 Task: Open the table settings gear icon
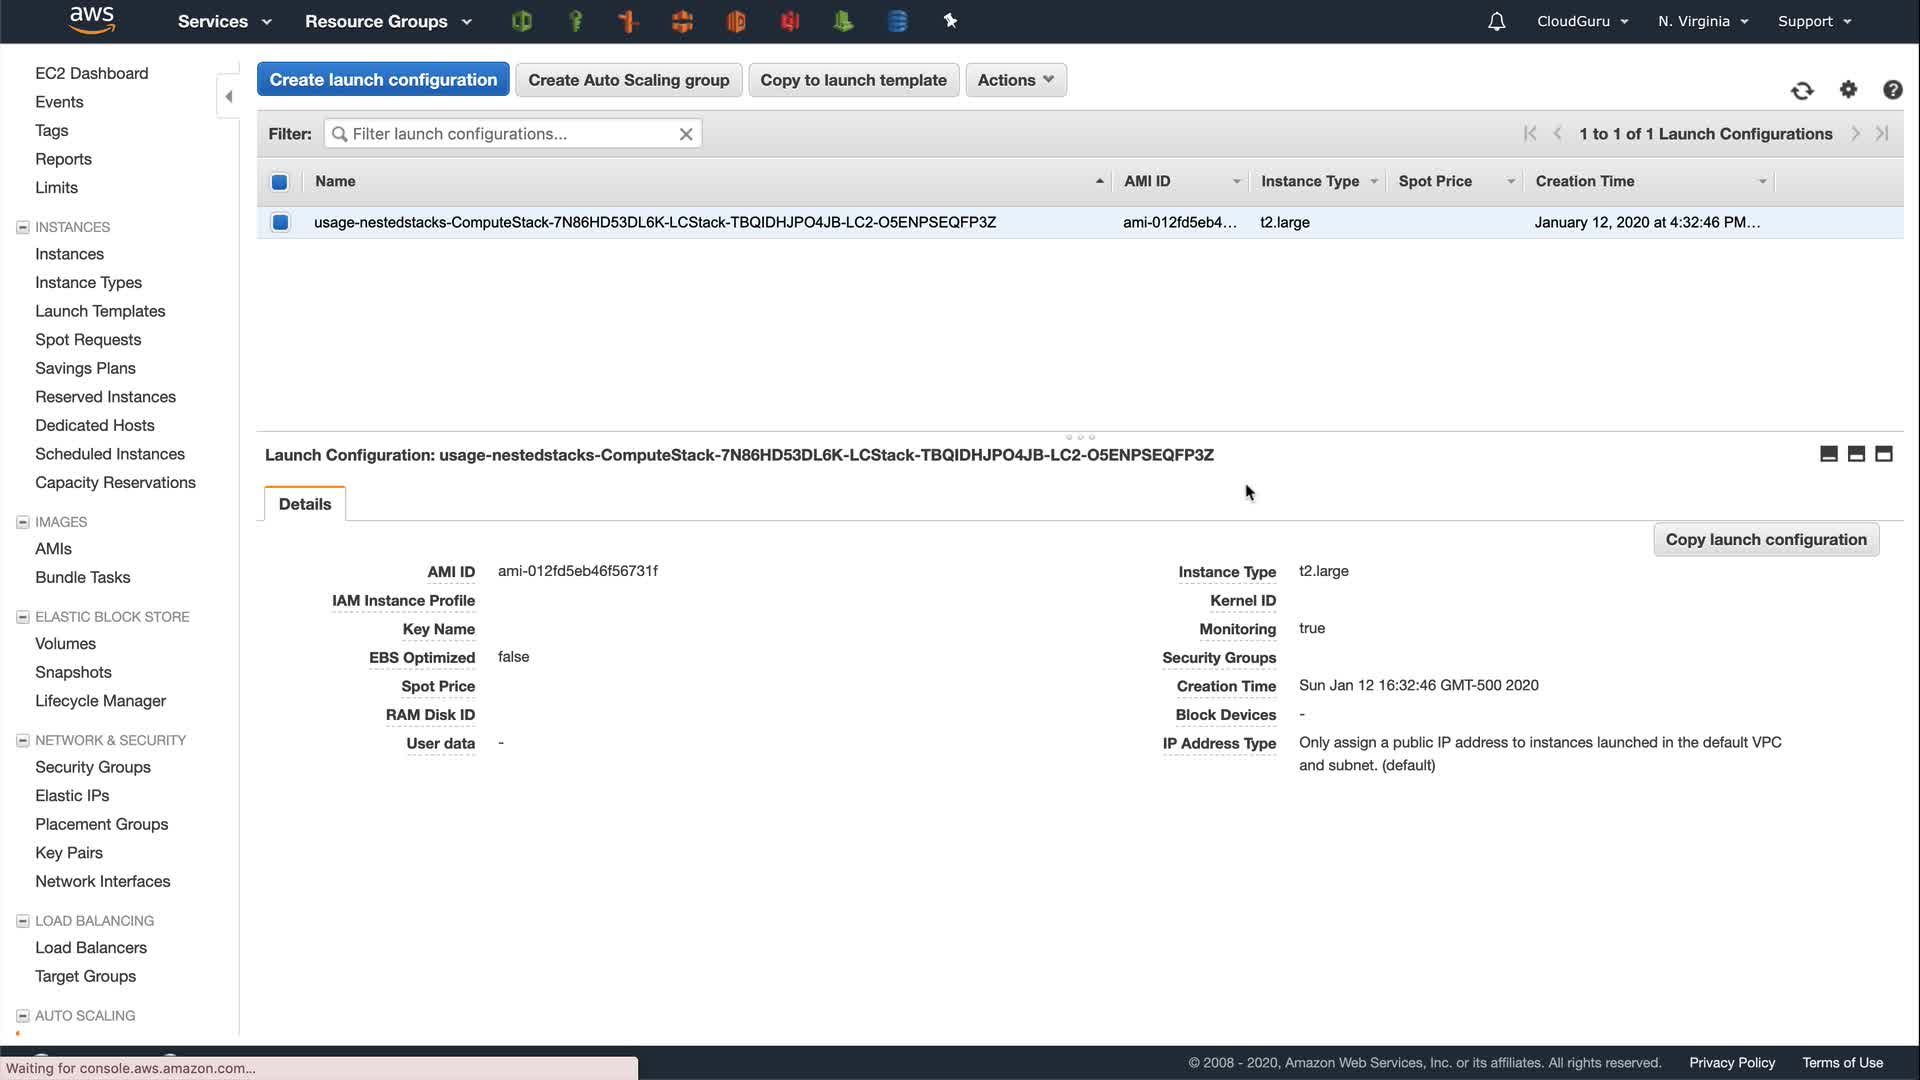[1848, 90]
